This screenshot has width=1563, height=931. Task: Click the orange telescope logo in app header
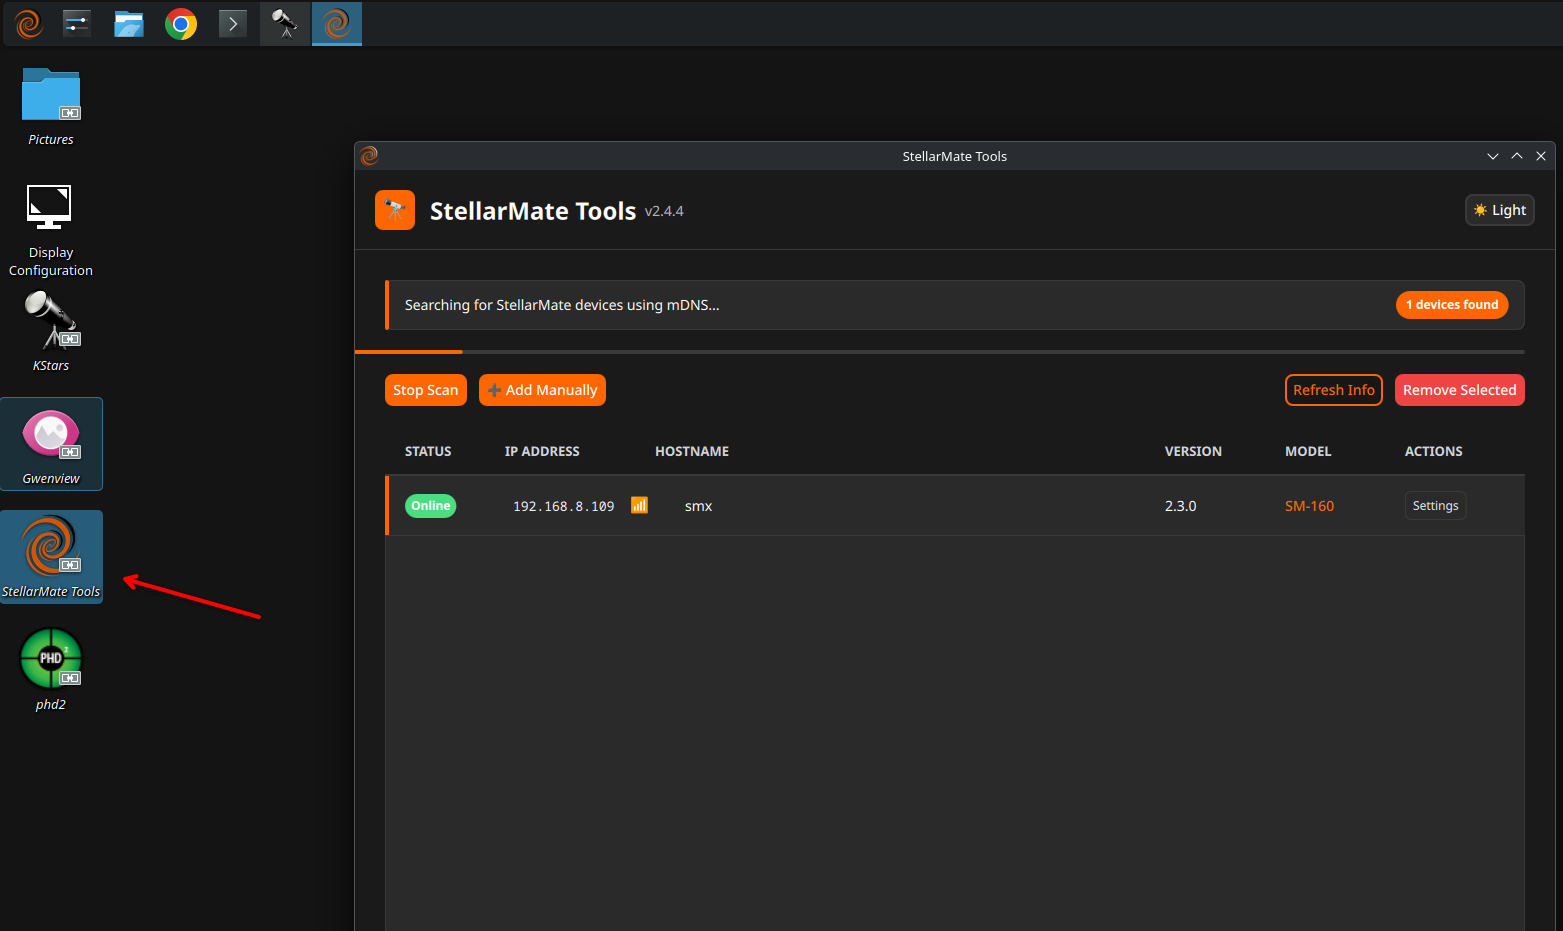(395, 210)
